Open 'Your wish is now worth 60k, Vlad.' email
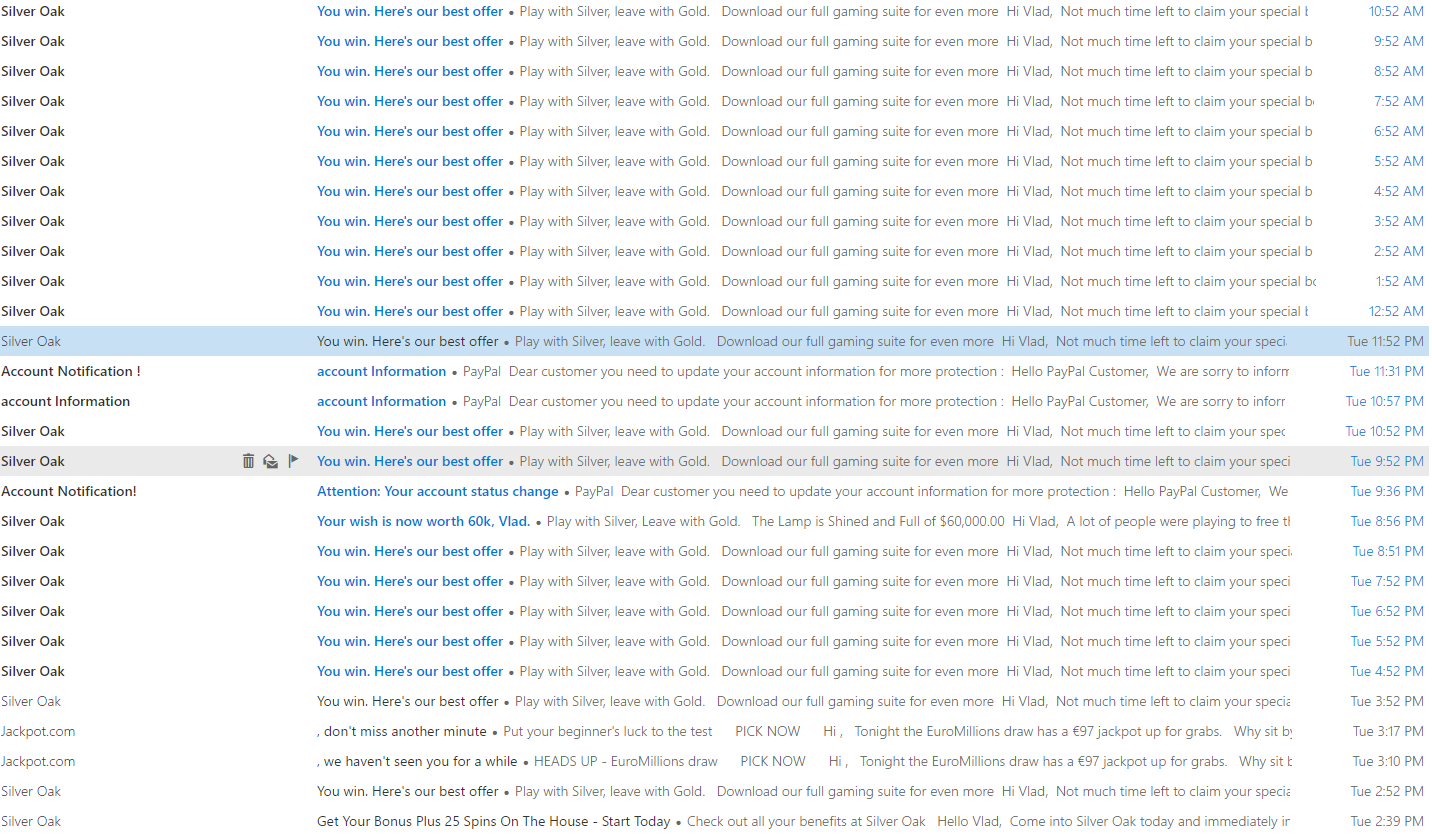The image size is (1432, 834). coord(716,521)
